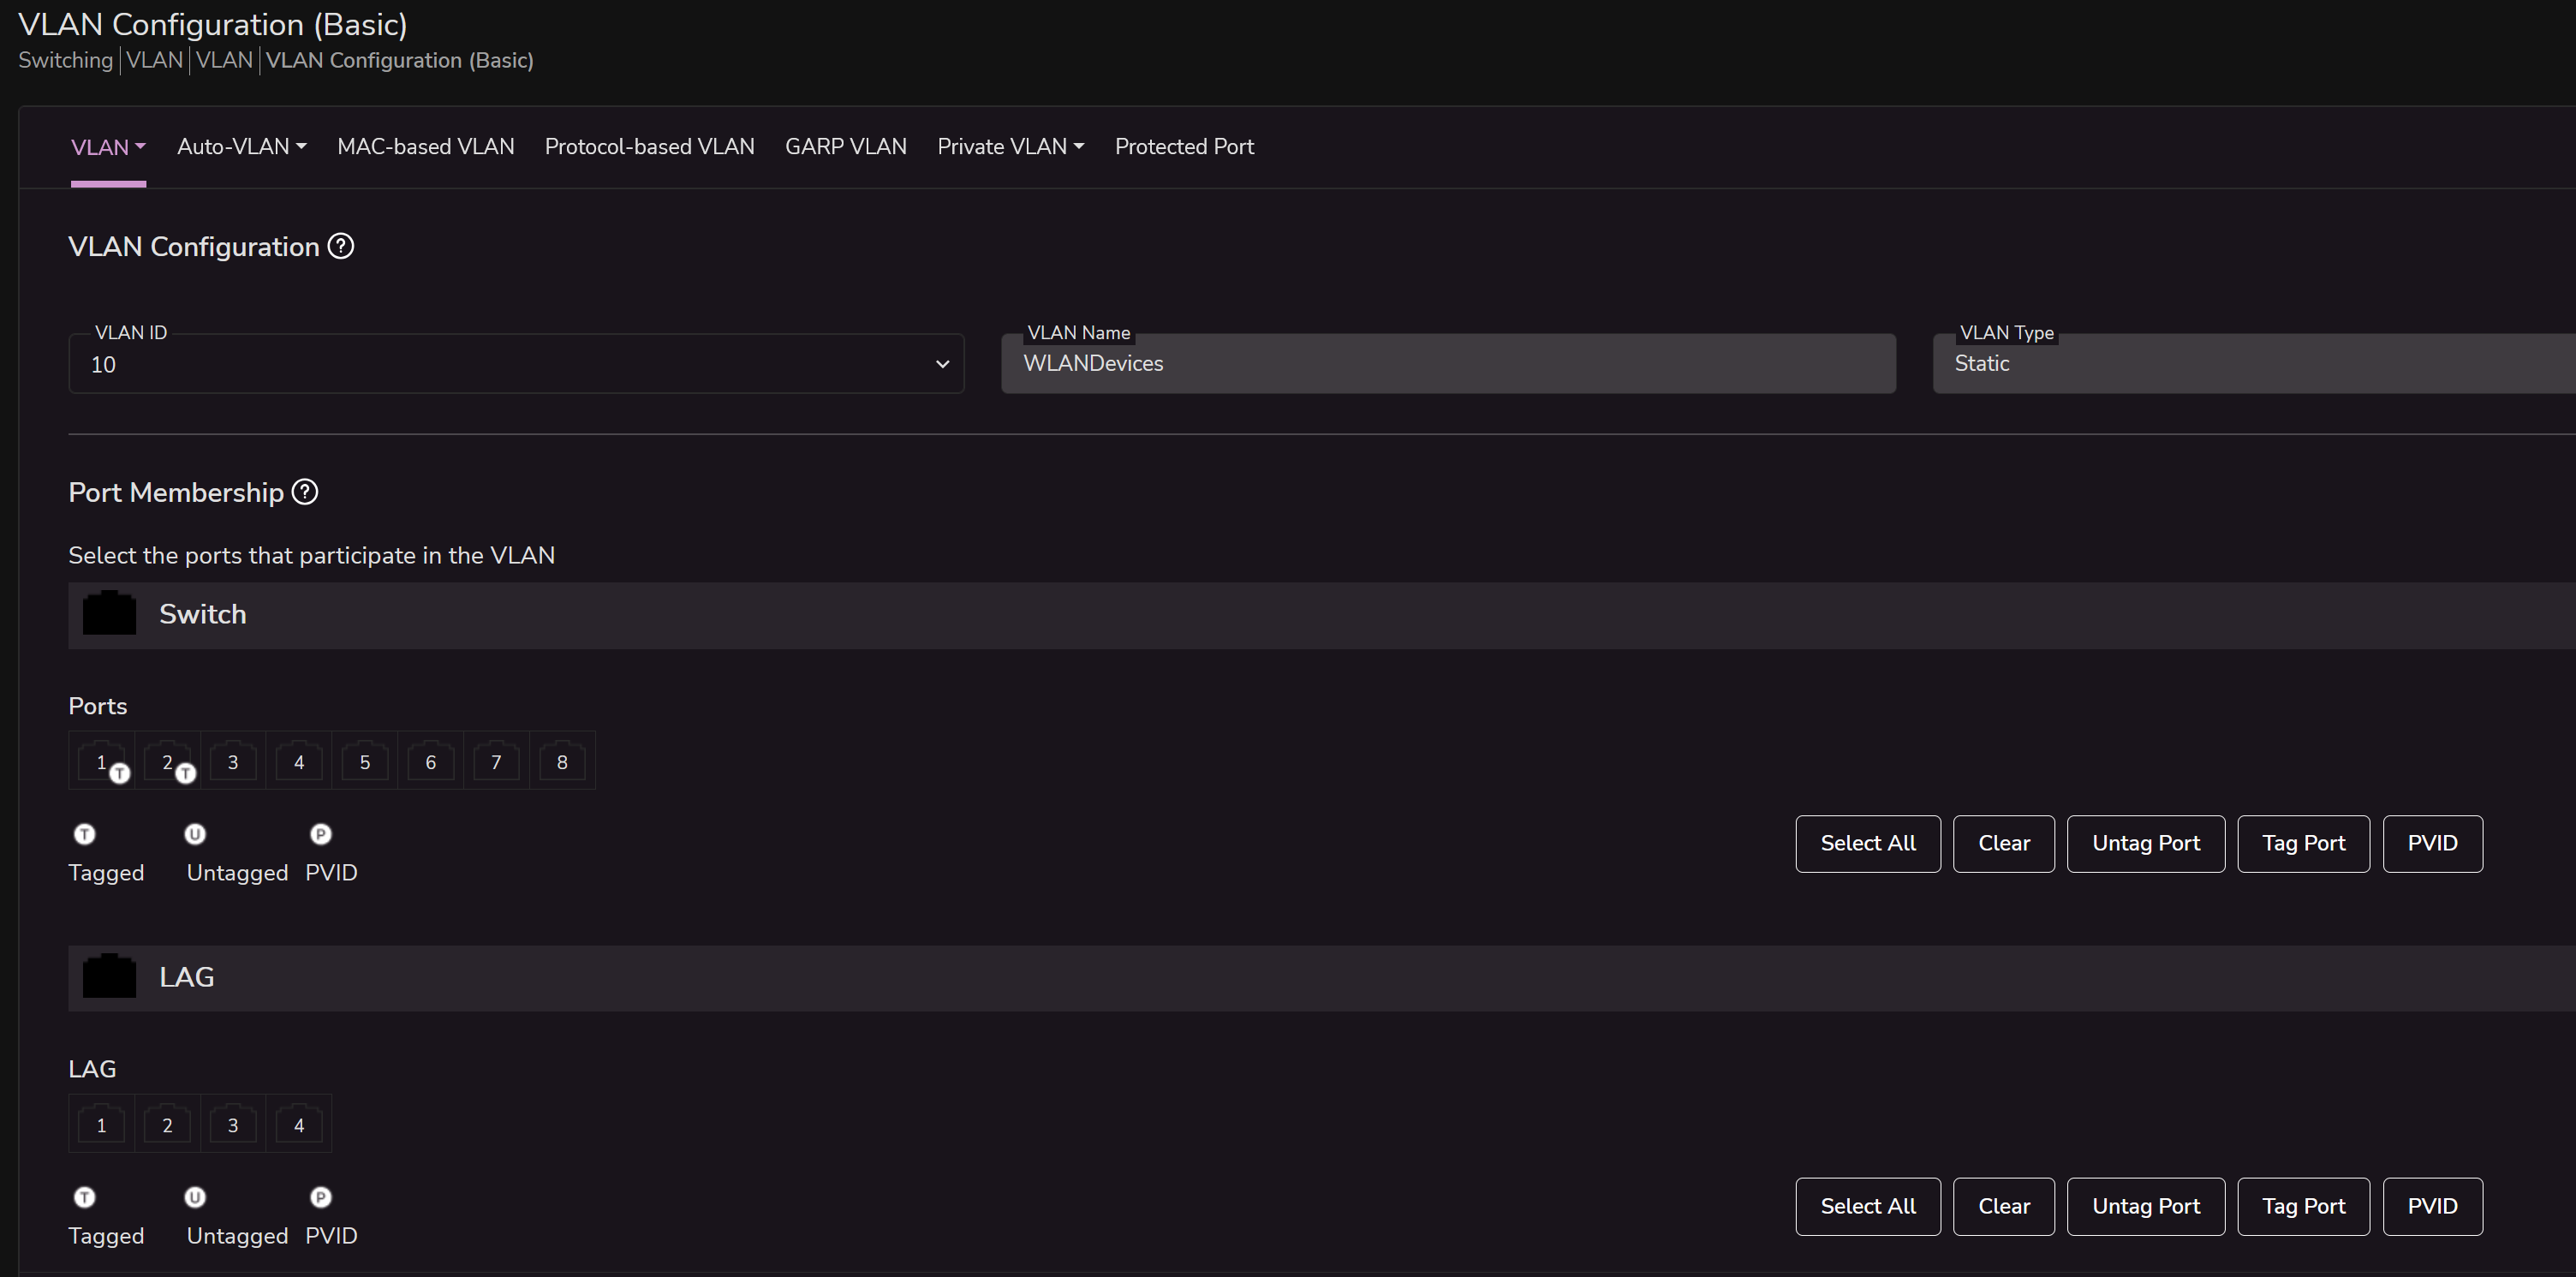The height and width of the screenshot is (1277, 2576).
Task: Select LAG port 2 icon
Action: (167, 1125)
